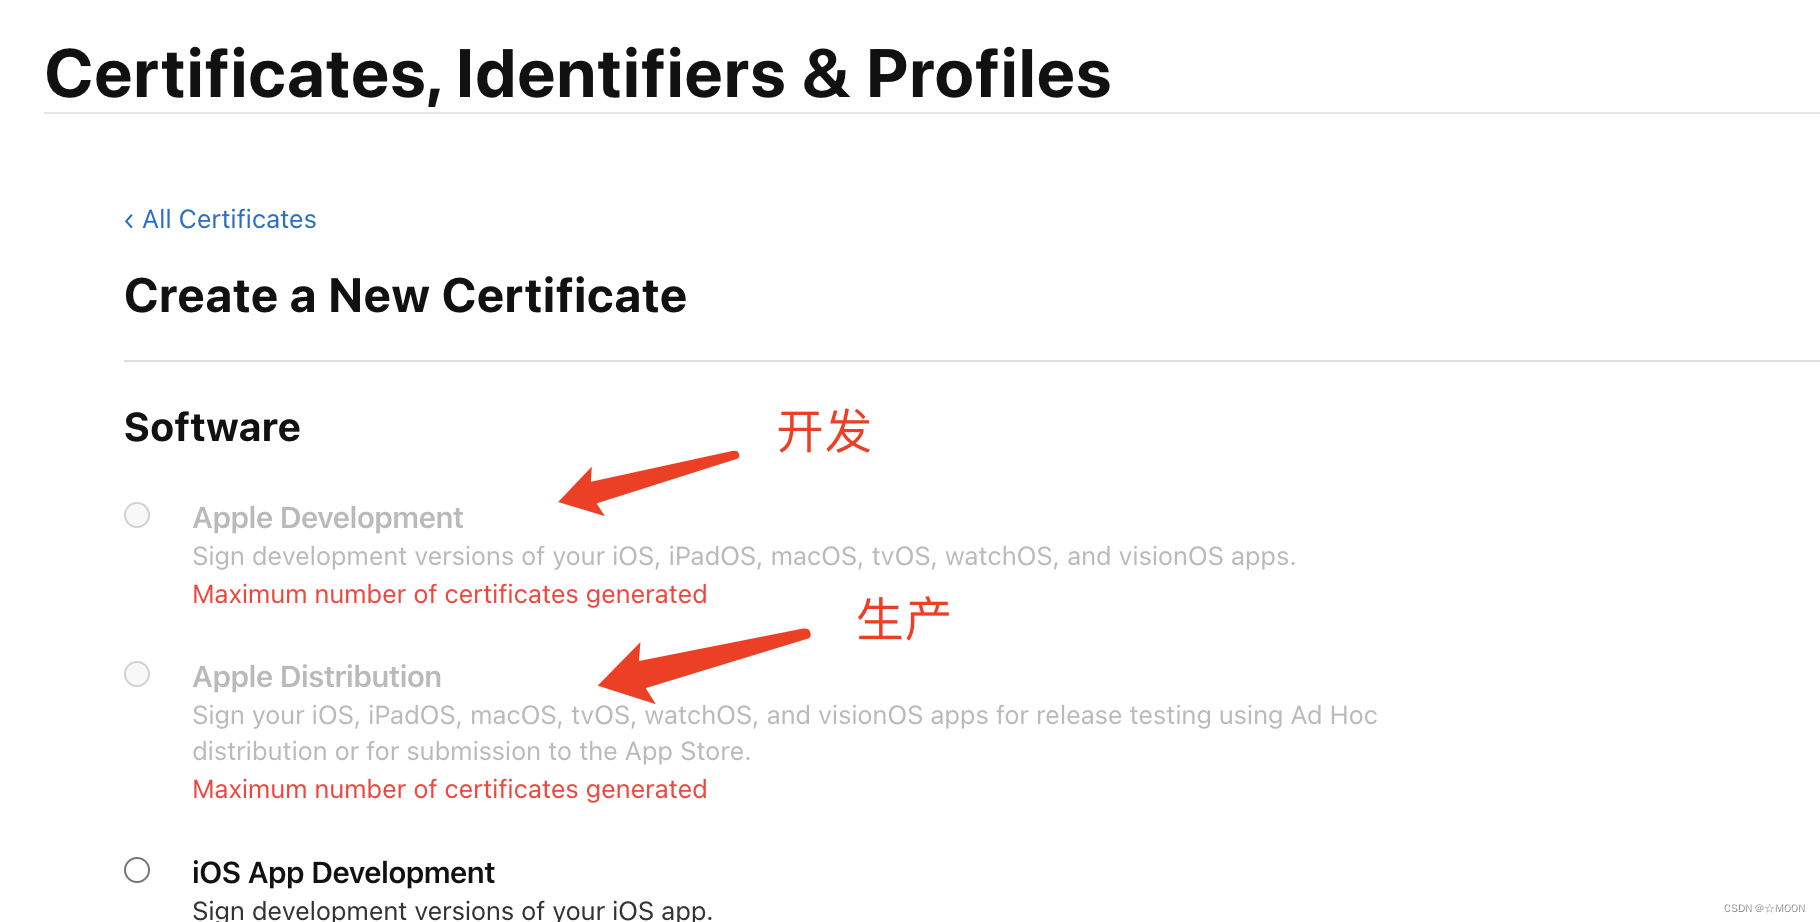This screenshot has height=922, width=1820.
Task: Click the Certificates, Identifiers & Profiles page title
Action: click(578, 74)
